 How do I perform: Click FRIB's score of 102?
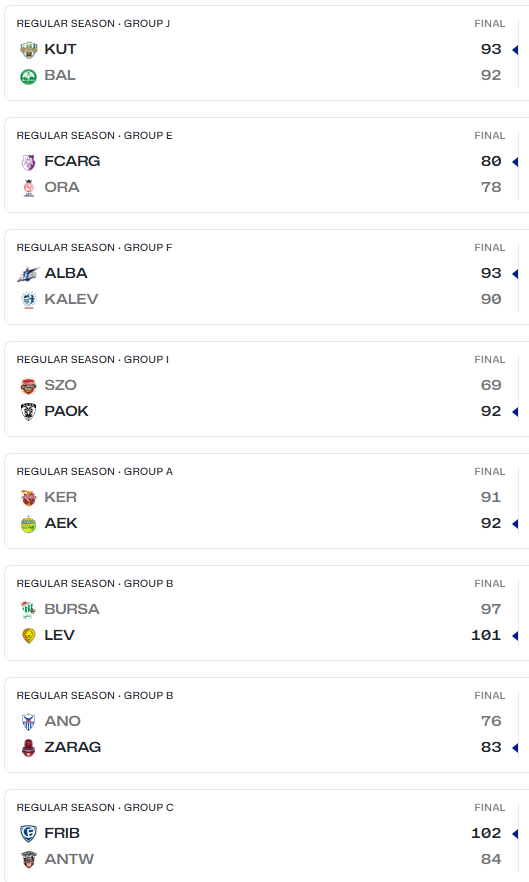(486, 833)
